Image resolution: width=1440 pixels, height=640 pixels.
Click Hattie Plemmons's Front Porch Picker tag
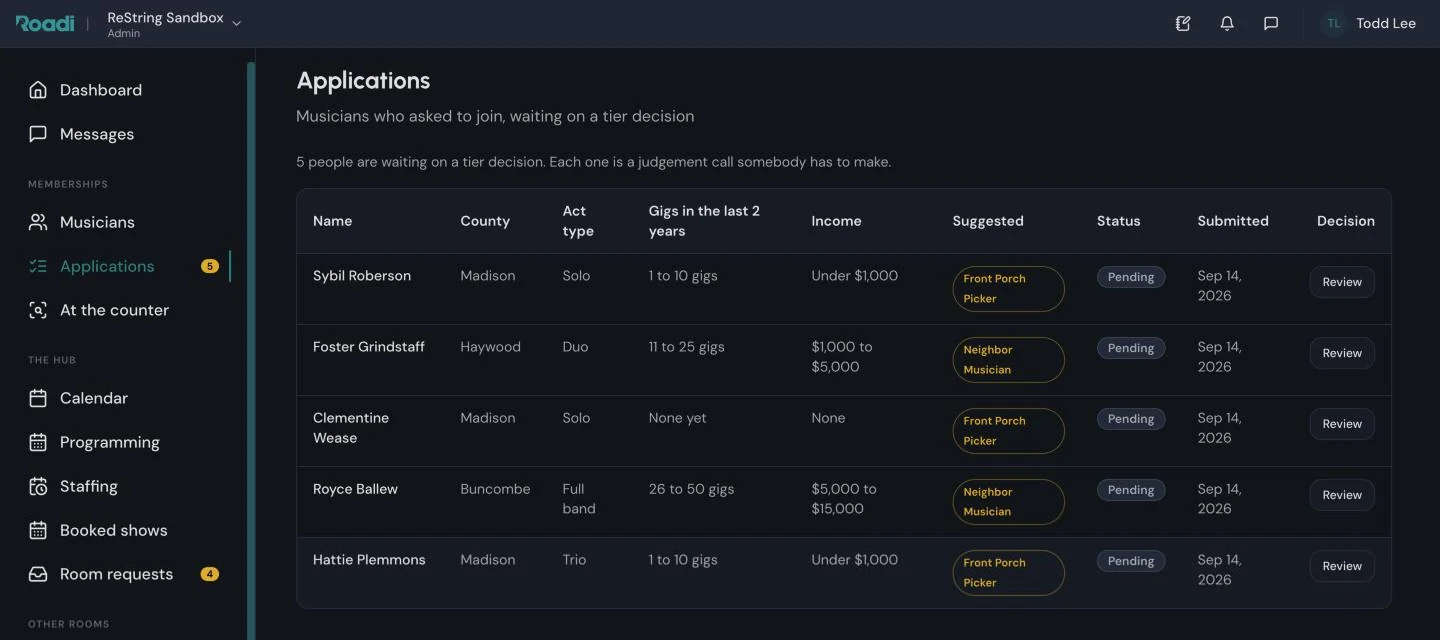[x=1008, y=573]
